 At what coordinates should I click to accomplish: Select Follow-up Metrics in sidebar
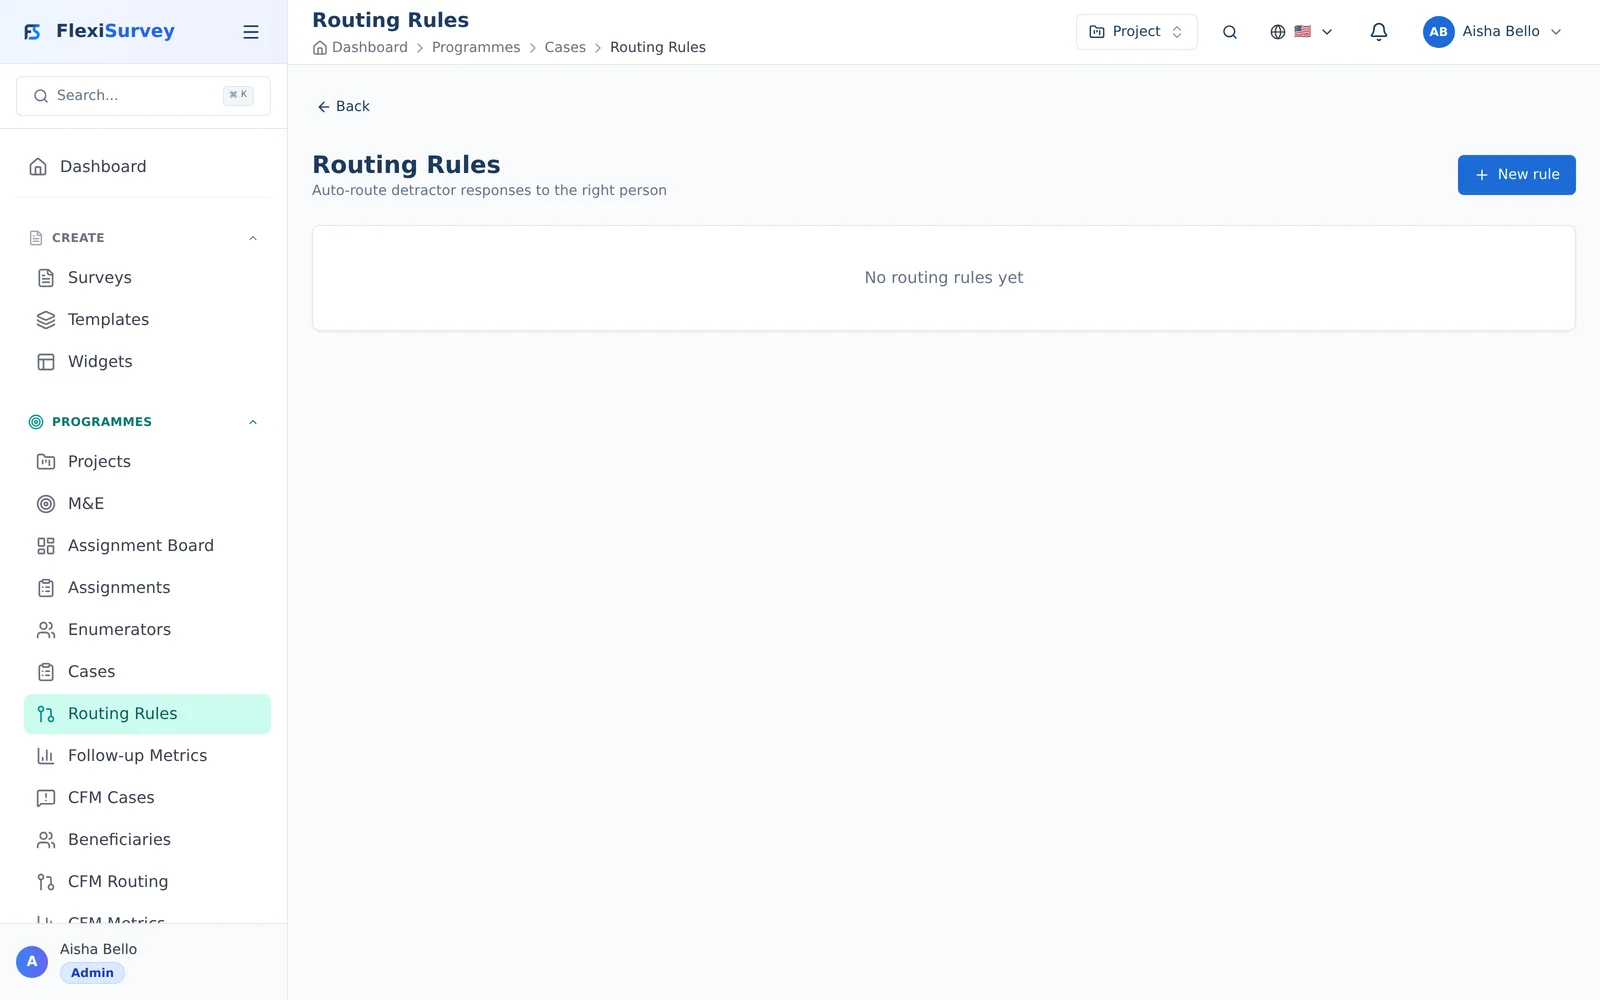[x=147, y=756]
